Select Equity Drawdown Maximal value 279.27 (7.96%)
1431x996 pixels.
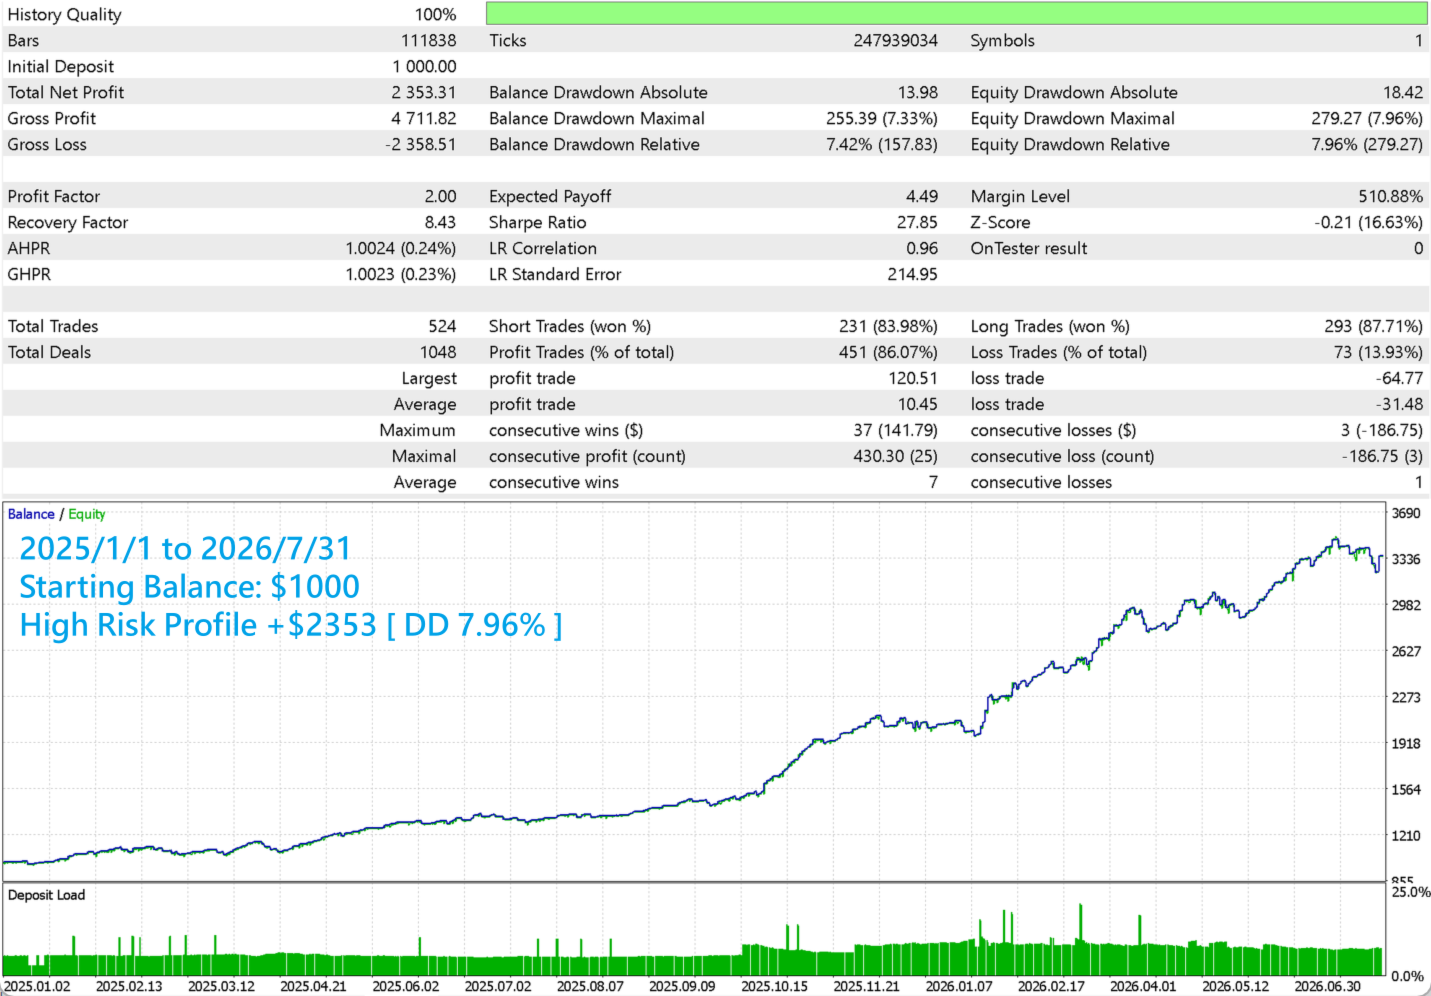click(x=1367, y=119)
